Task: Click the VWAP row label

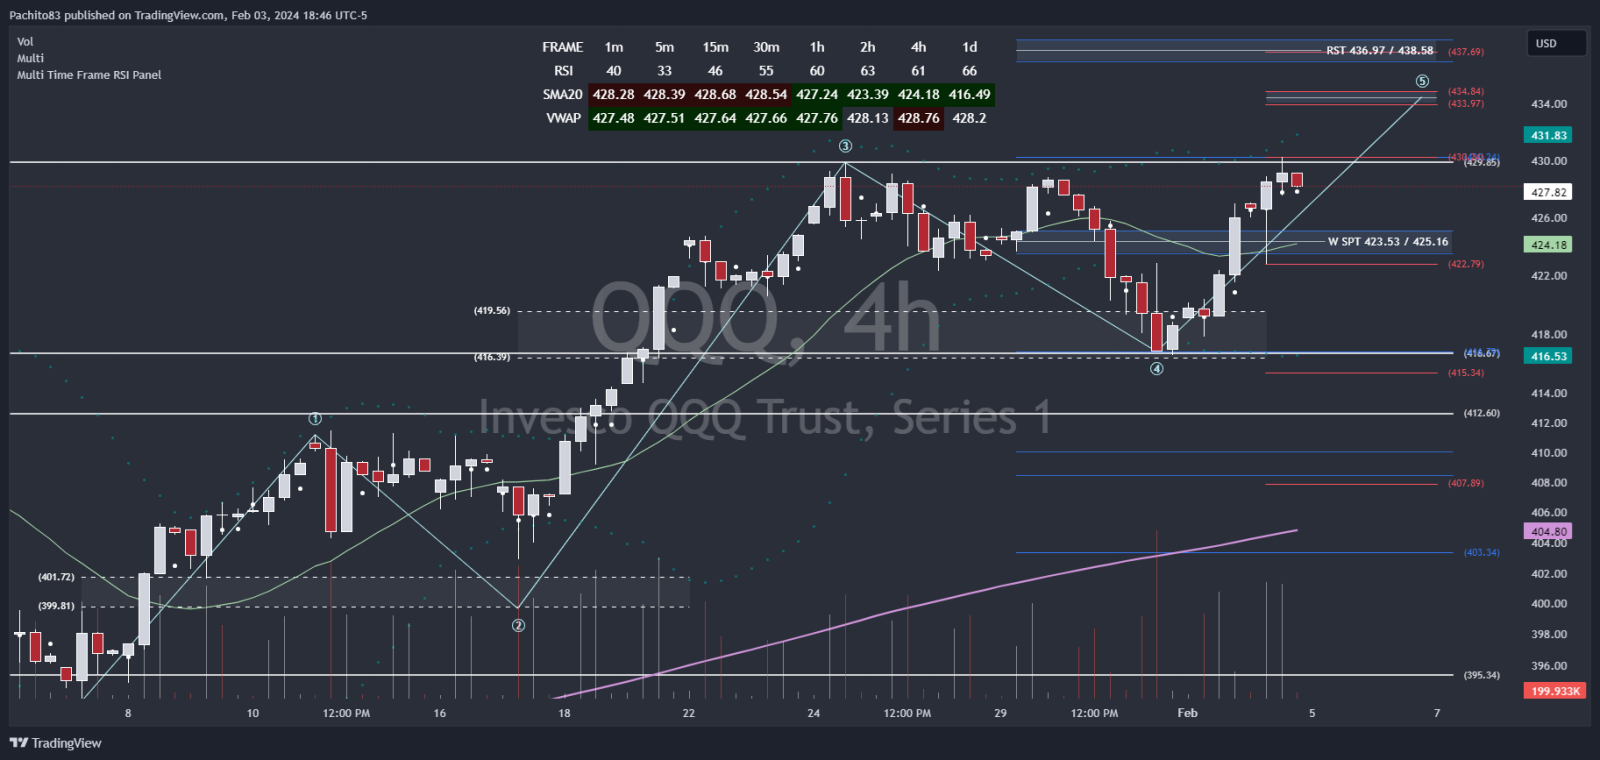Action: [564, 118]
